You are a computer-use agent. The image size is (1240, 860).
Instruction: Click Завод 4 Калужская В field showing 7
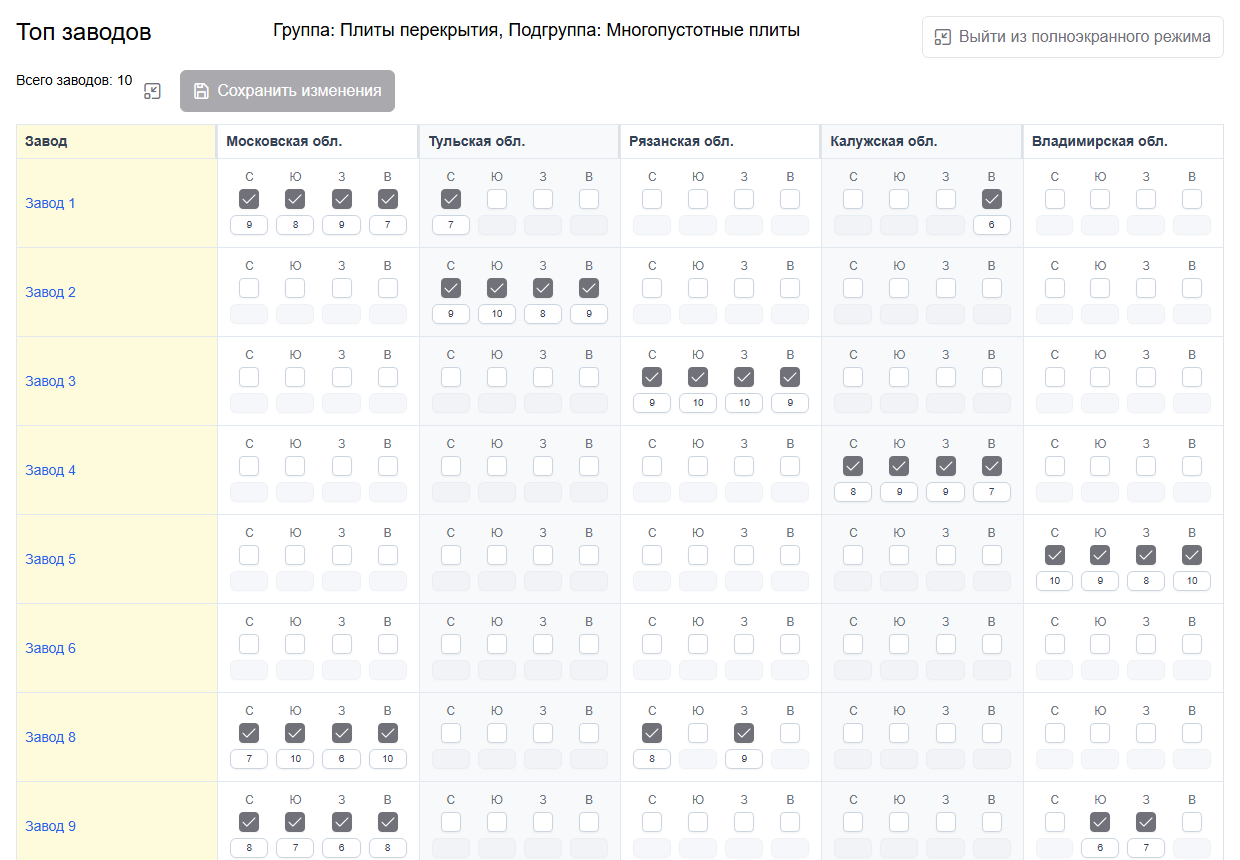pos(992,492)
